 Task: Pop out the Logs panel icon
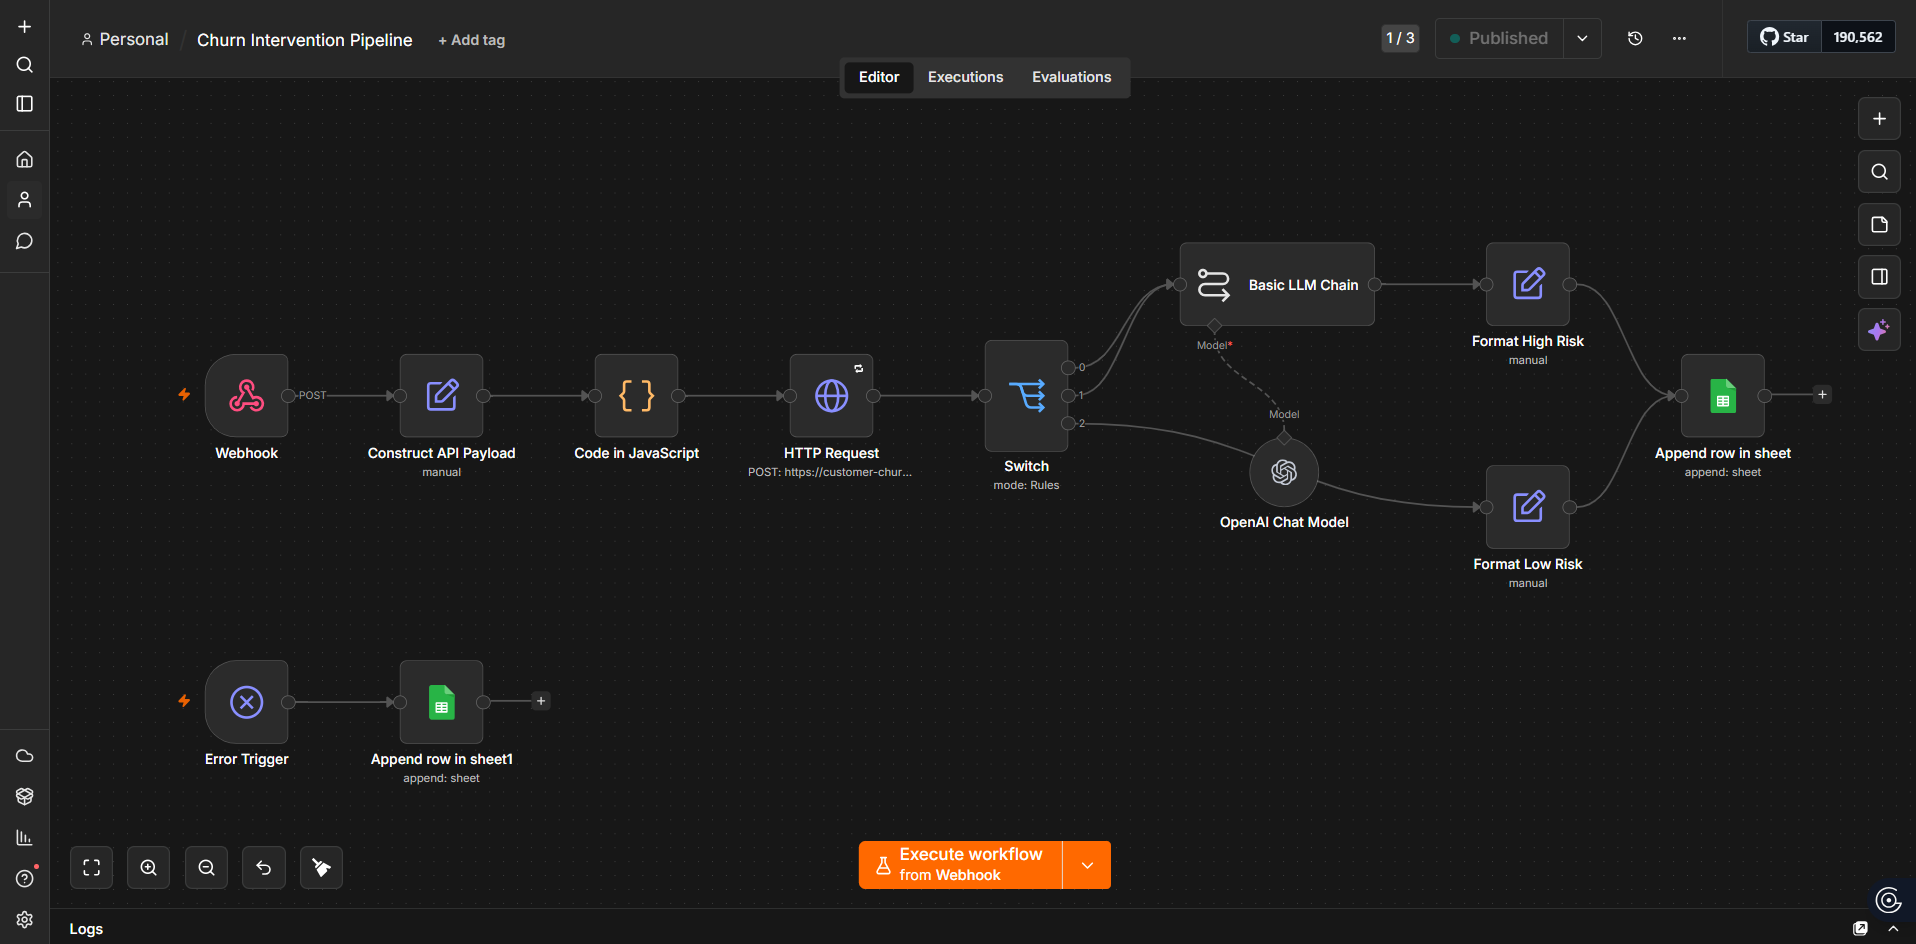1860,929
